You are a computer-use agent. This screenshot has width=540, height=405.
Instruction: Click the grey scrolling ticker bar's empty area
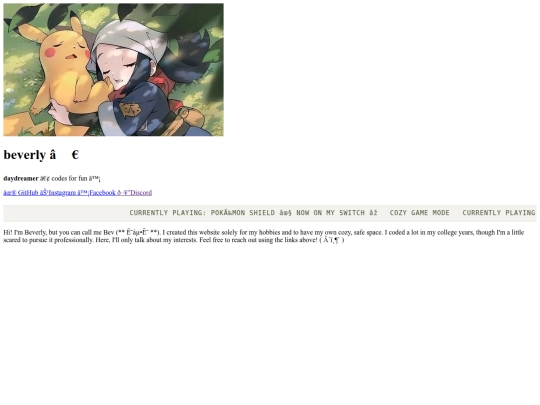65,213
